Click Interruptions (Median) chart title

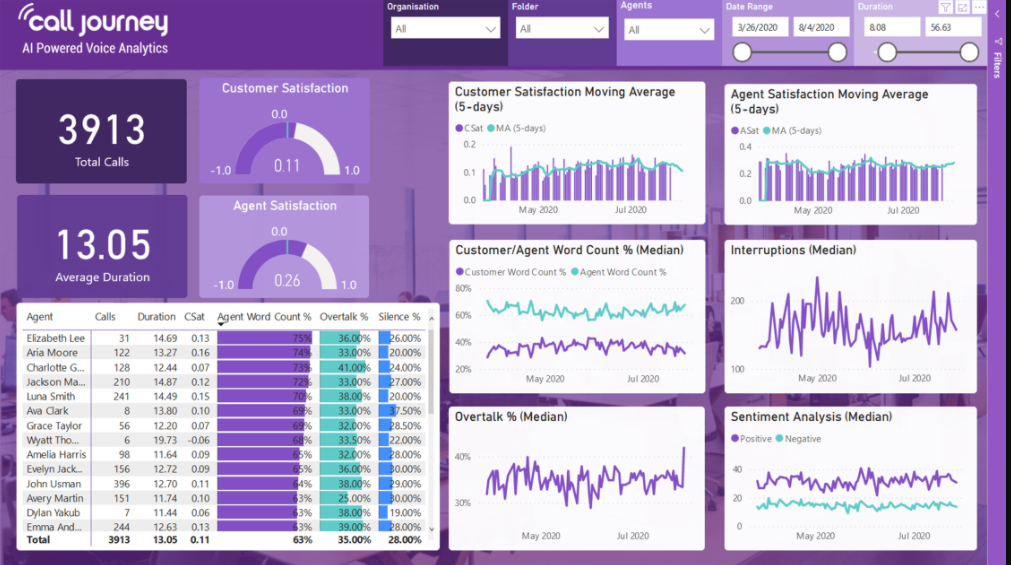[x=793, y=250]
